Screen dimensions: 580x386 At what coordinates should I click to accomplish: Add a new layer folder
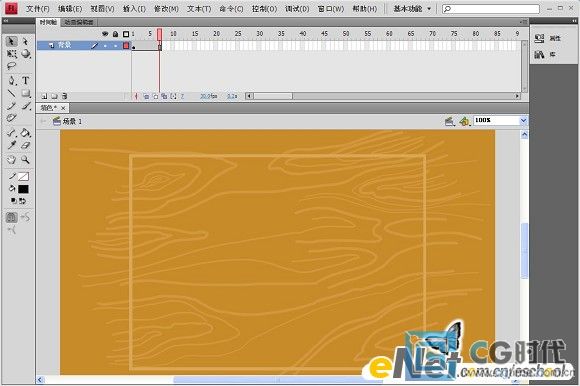coord(54,96)
